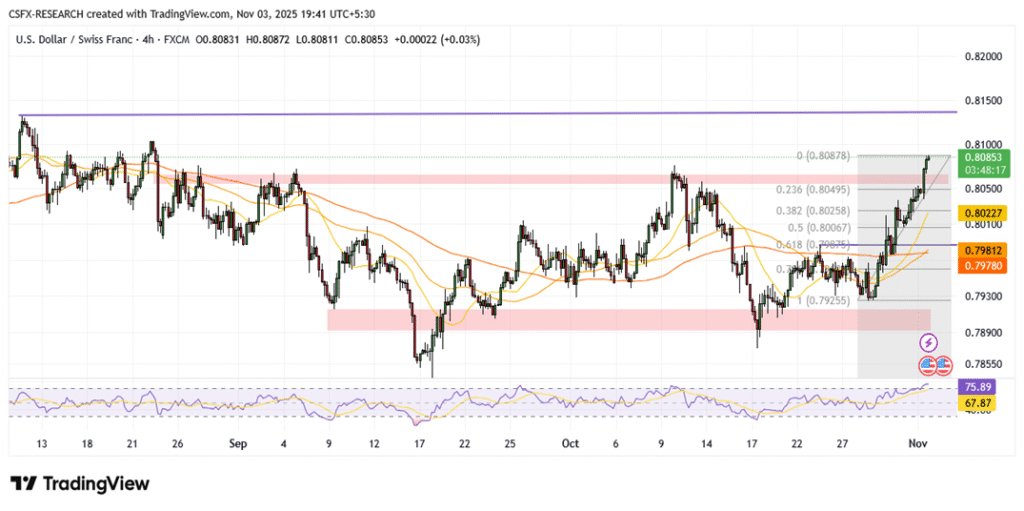This screenshot has width=1024, height=511.
Task: Click the yellow RSI average value 67.87
Action: [x=977, y=402]
